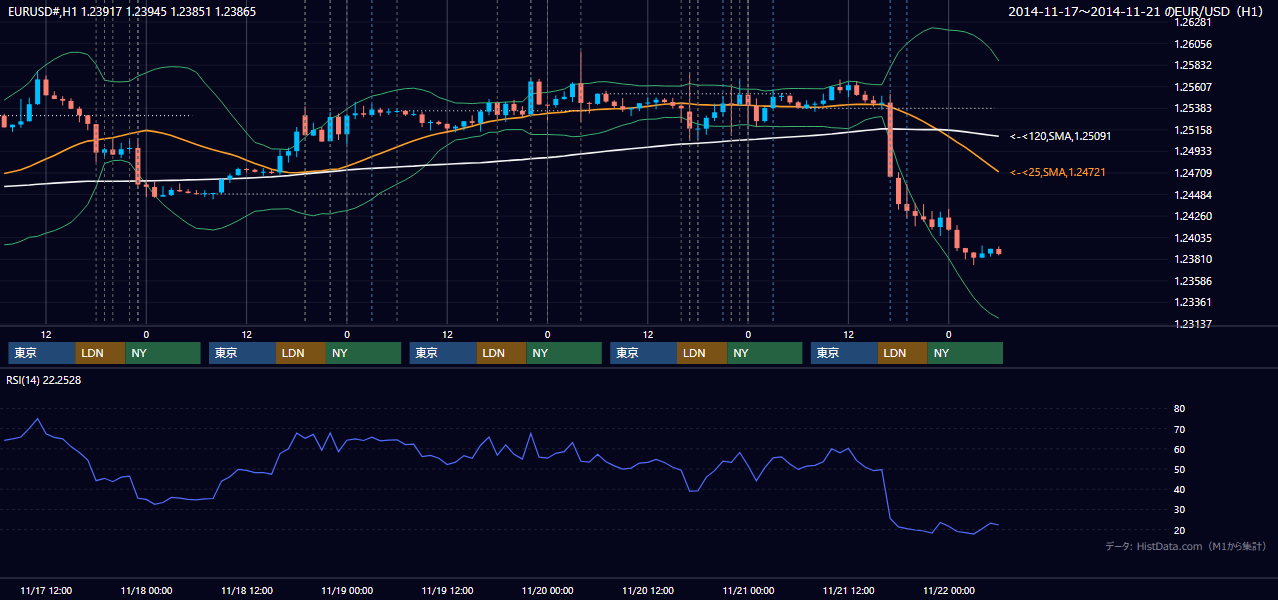1278x600 pixels.
Task: Click the 11/20 12:00 time axis label
Action: pos(648,590)
